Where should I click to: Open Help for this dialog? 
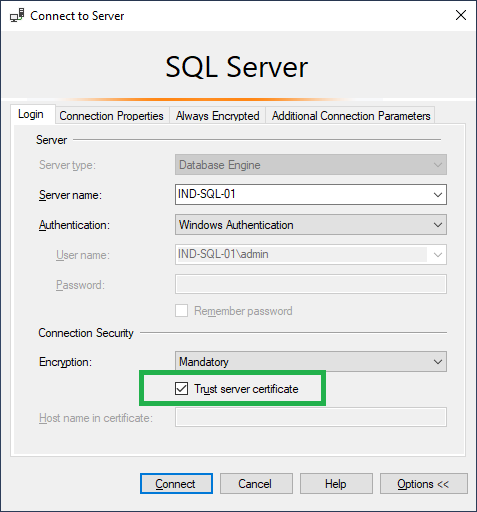336,484
